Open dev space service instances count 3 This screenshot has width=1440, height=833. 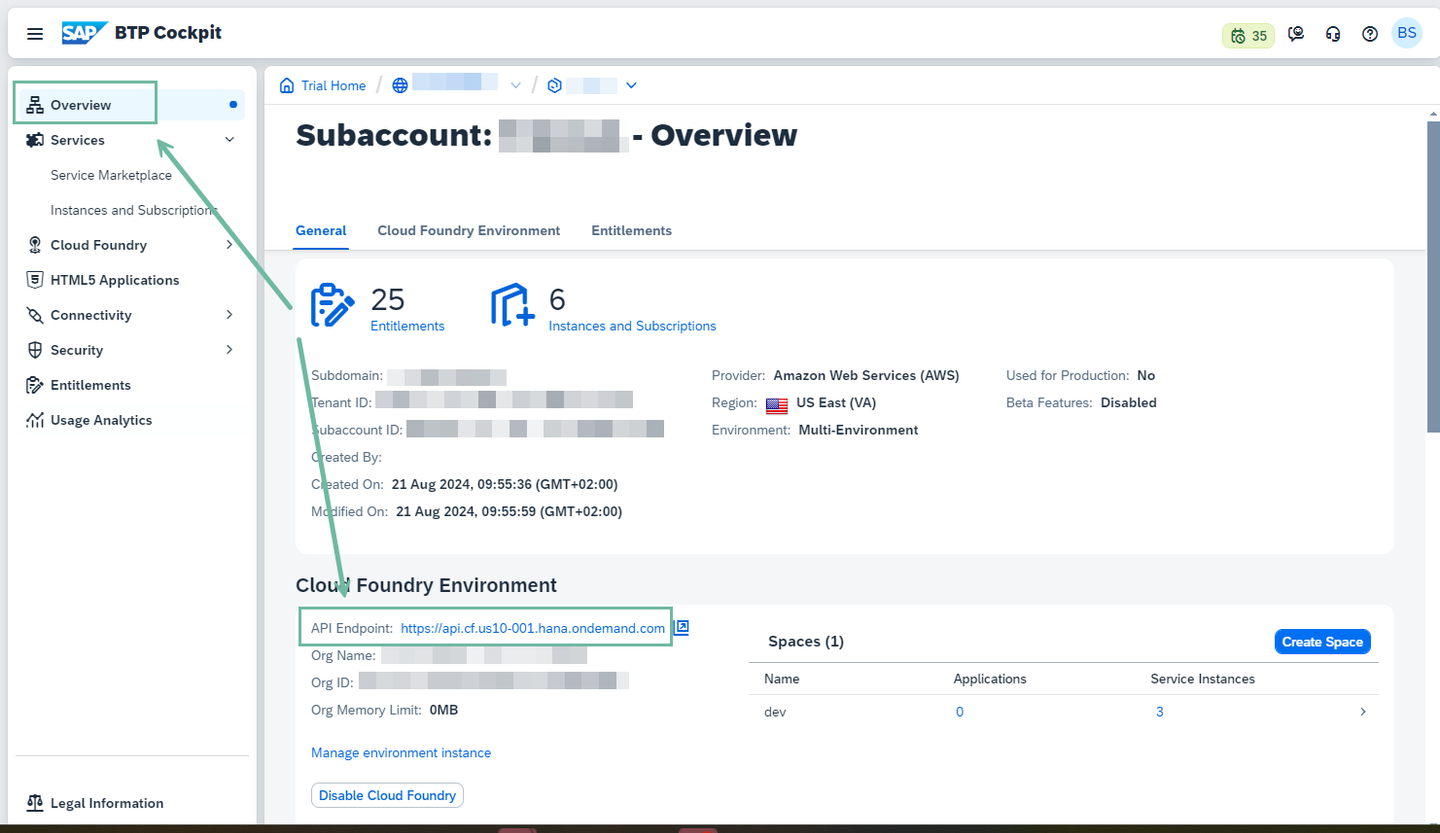[x=1159, y=712]
